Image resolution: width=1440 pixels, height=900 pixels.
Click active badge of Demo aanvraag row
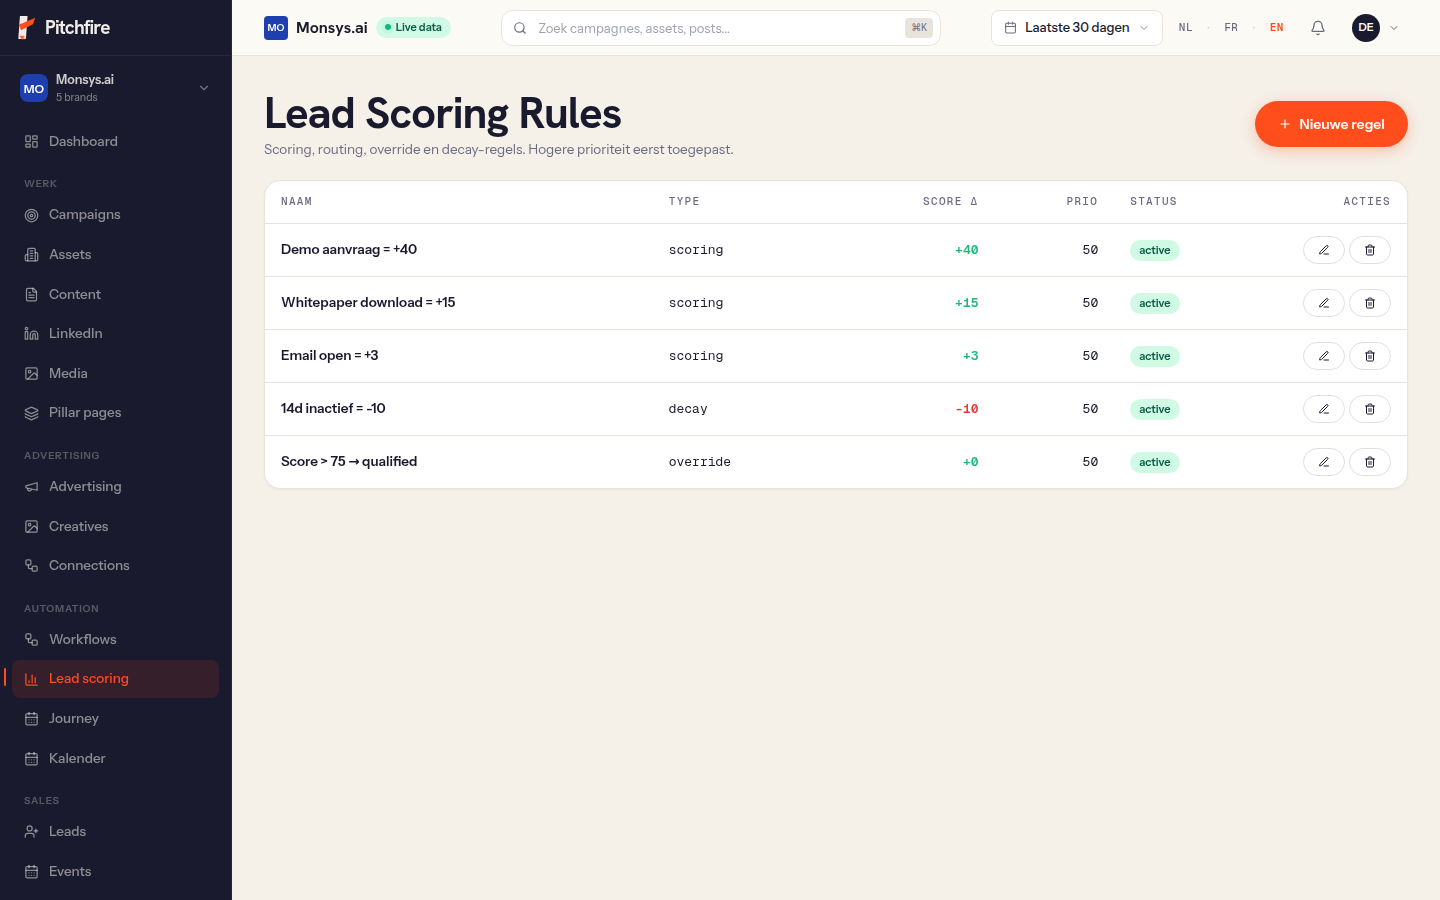[x=1155, y=251]
